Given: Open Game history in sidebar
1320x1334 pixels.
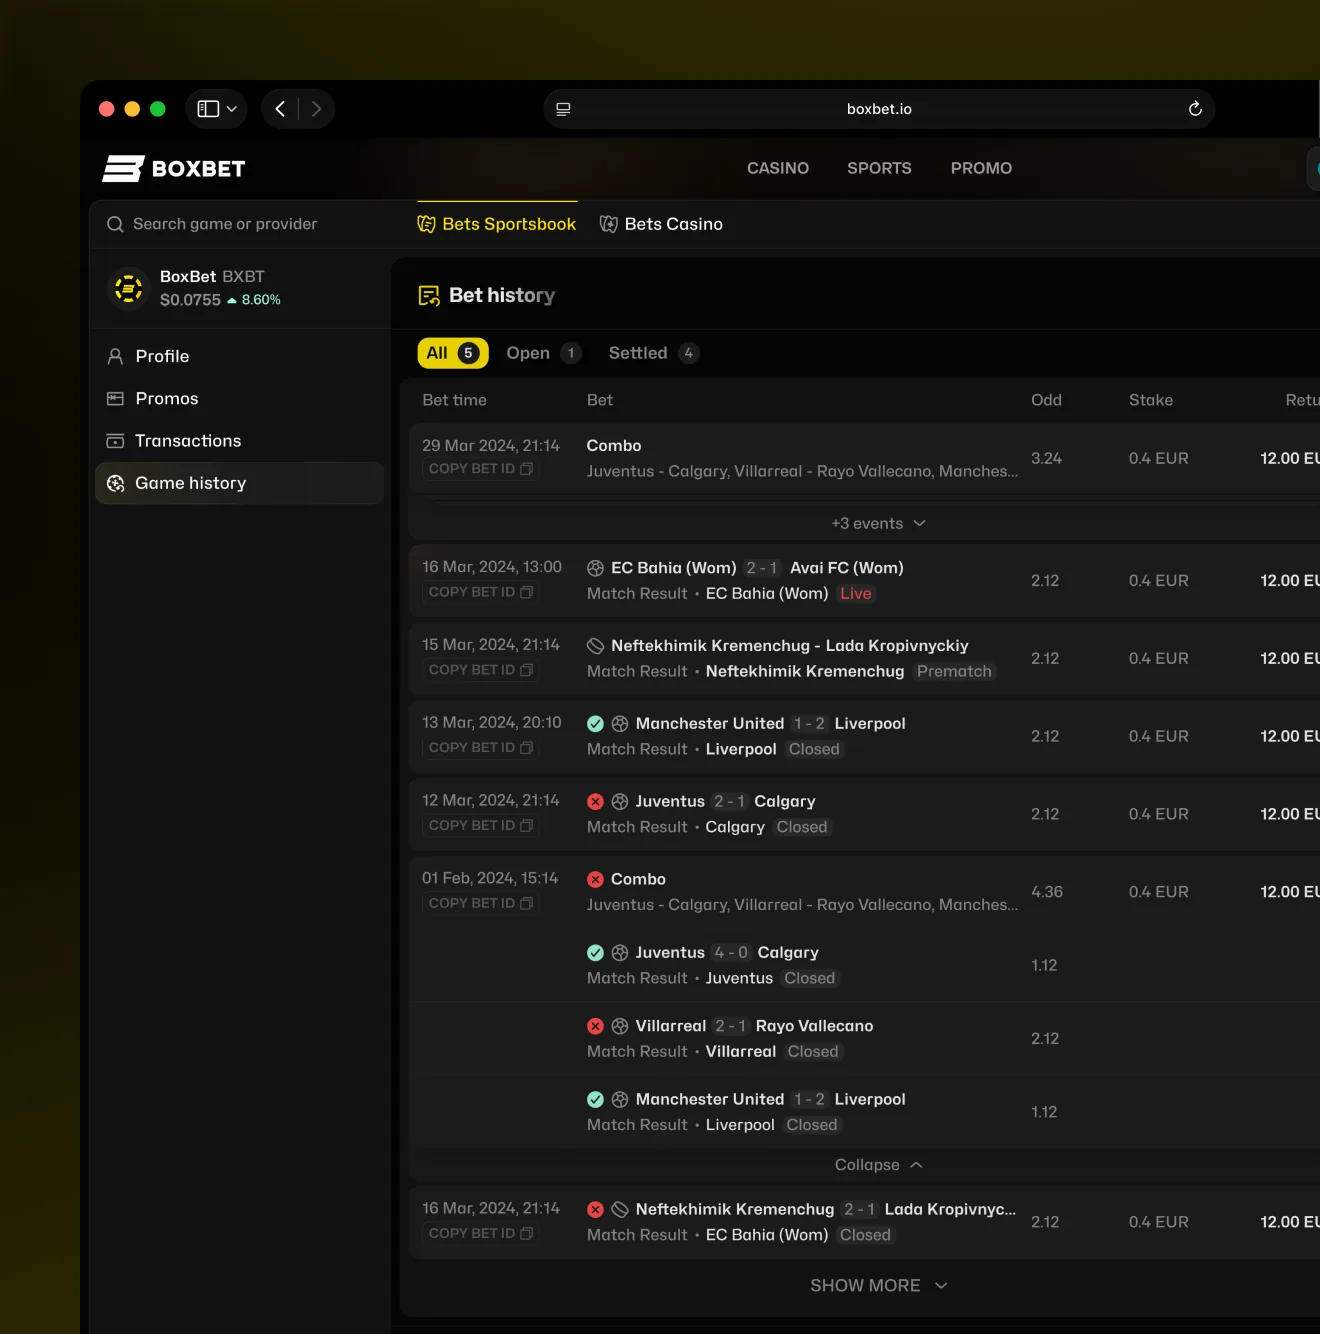Looking at the screenshot, I should (240, 483).
